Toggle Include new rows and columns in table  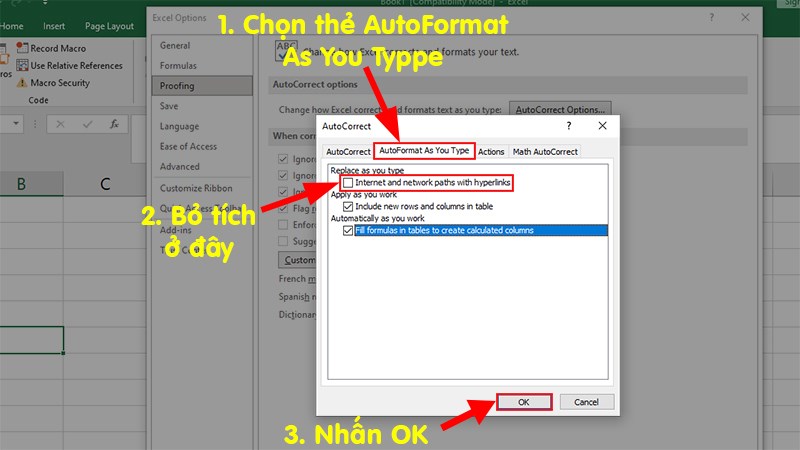click(x=348, y=206)
